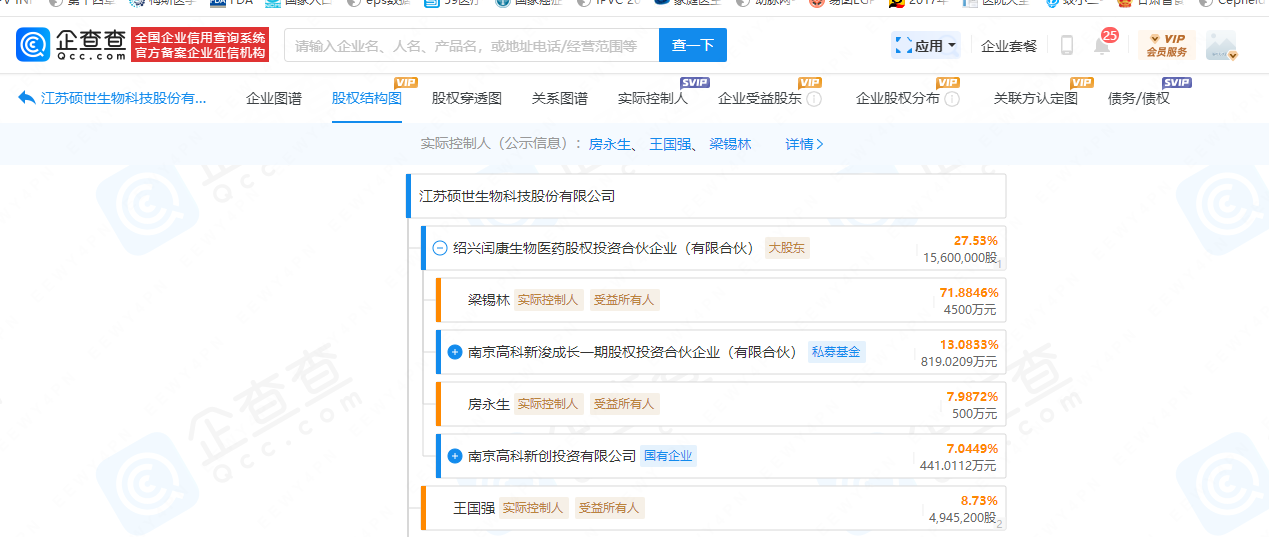Click 实际控制人 tag on 房永生 row
The width and height of the screenshot is (1269, 537).
(549, 404)
